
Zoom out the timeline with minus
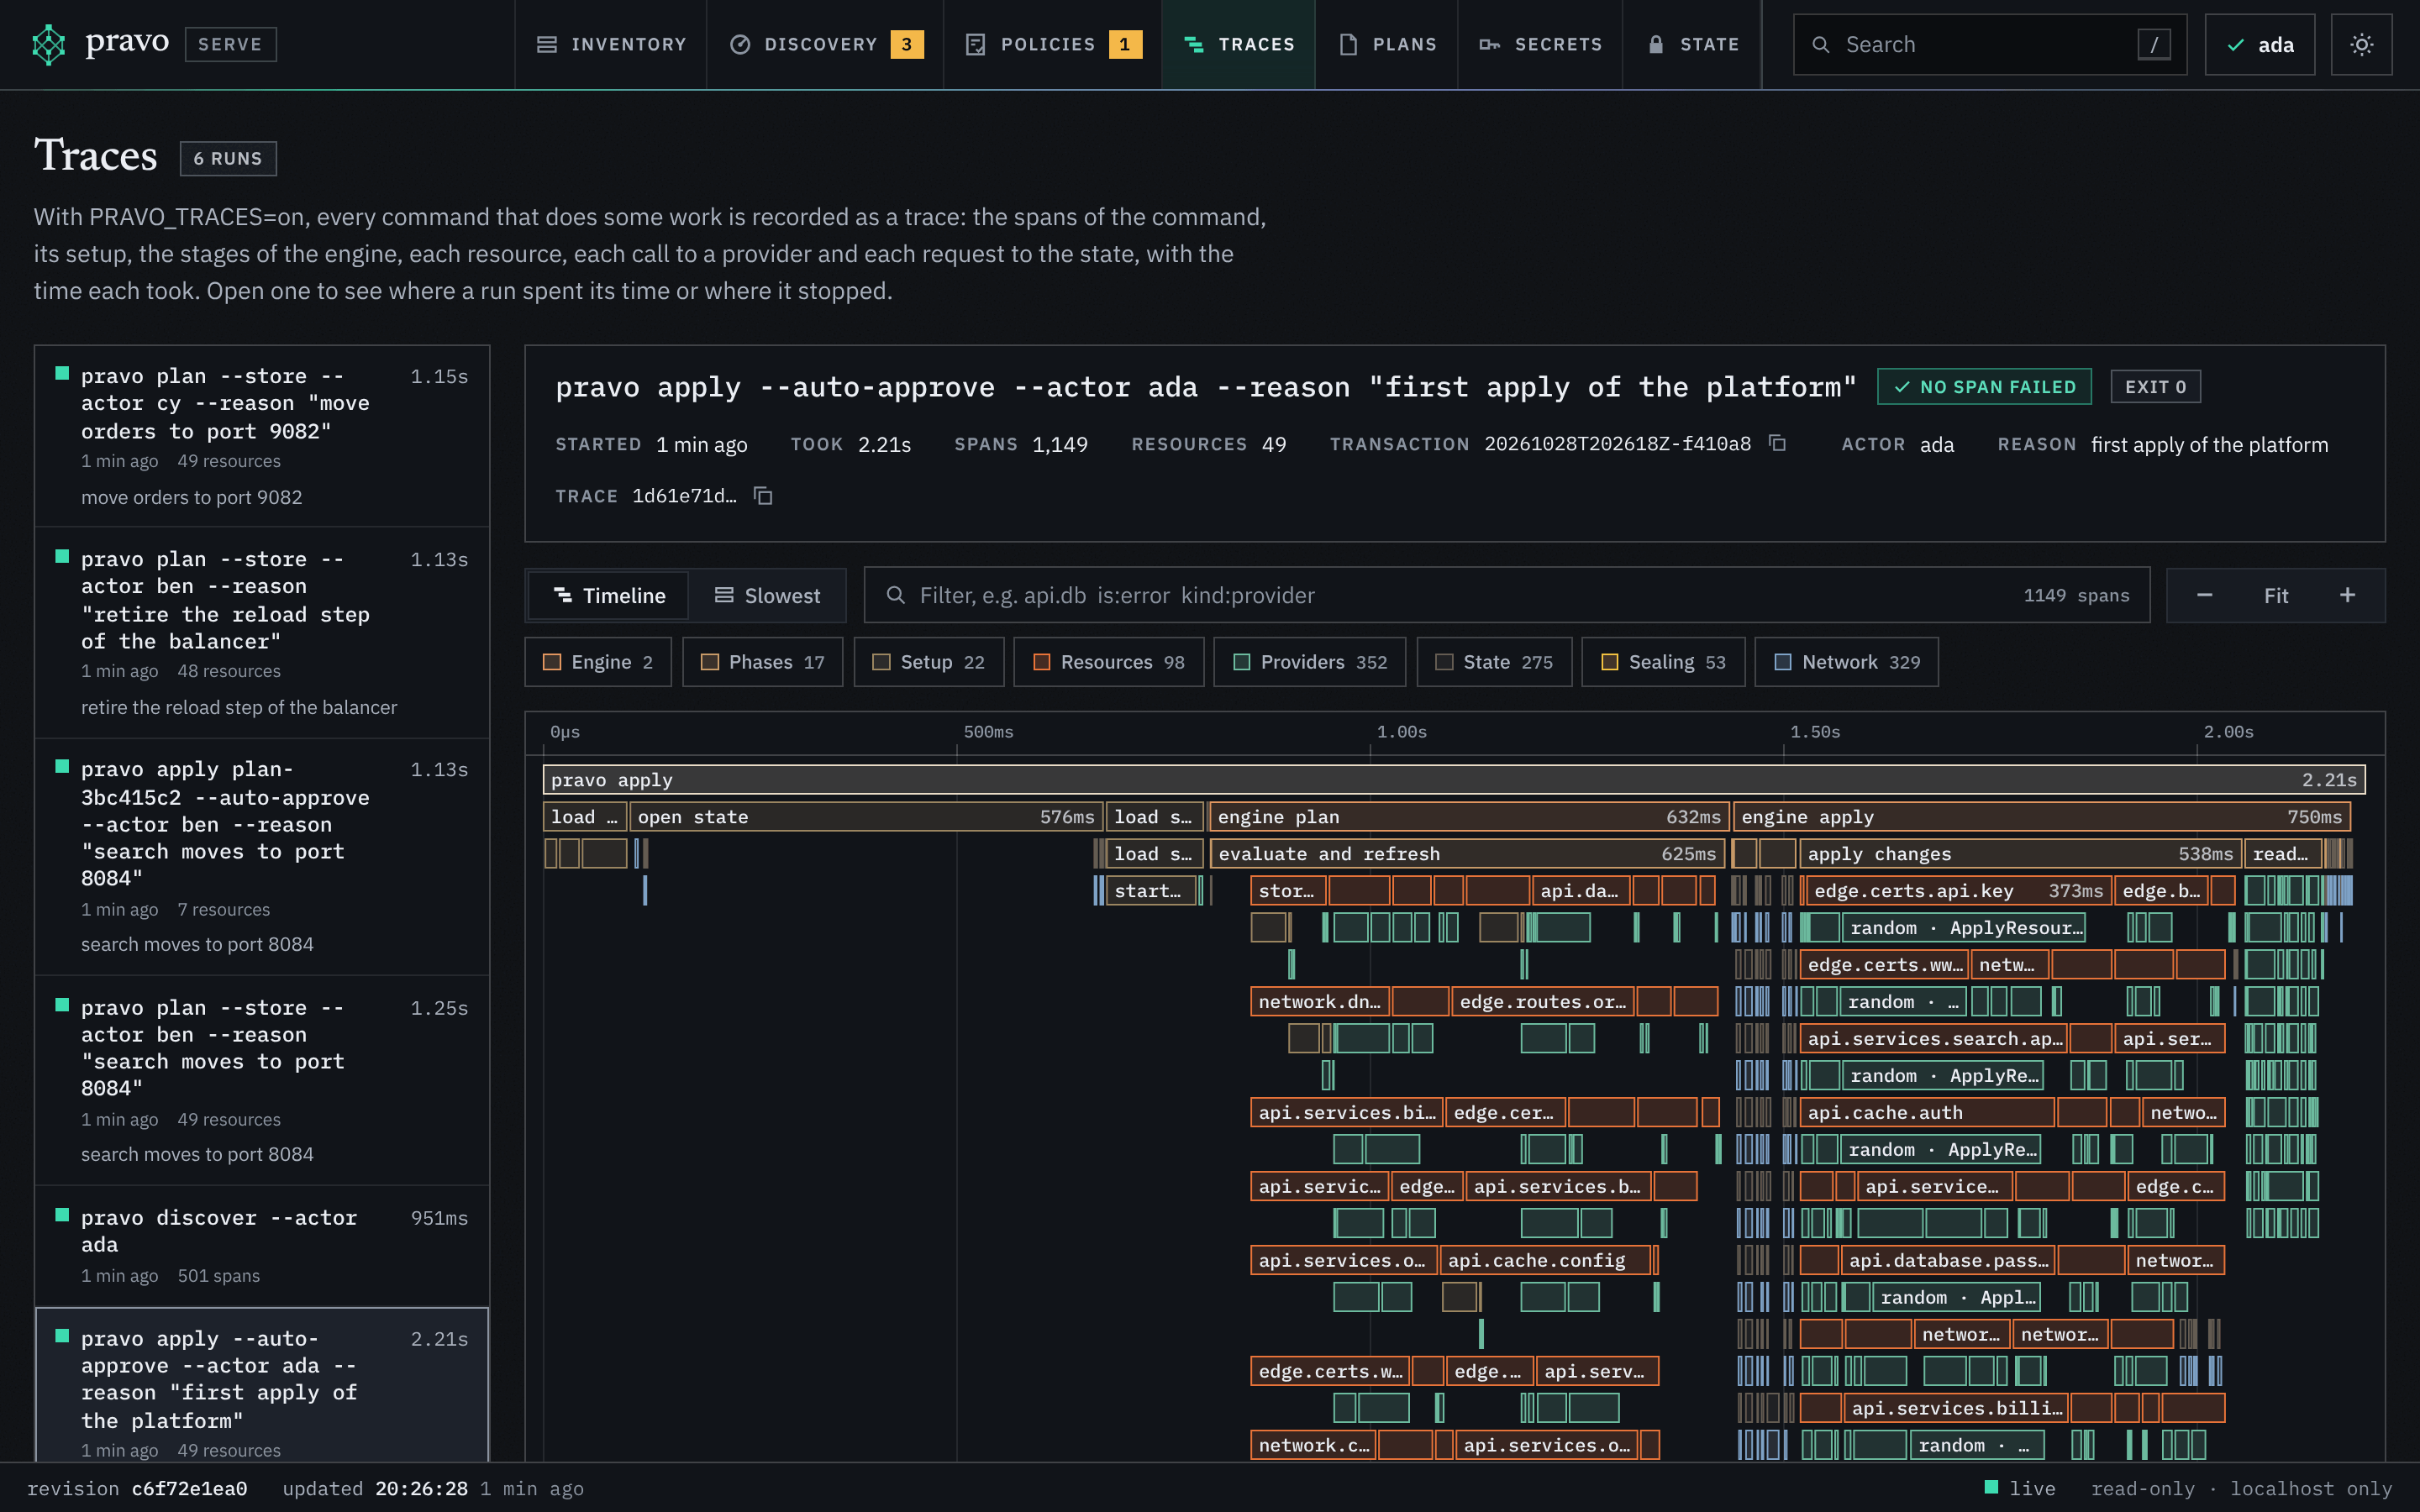coord(2204,595)
